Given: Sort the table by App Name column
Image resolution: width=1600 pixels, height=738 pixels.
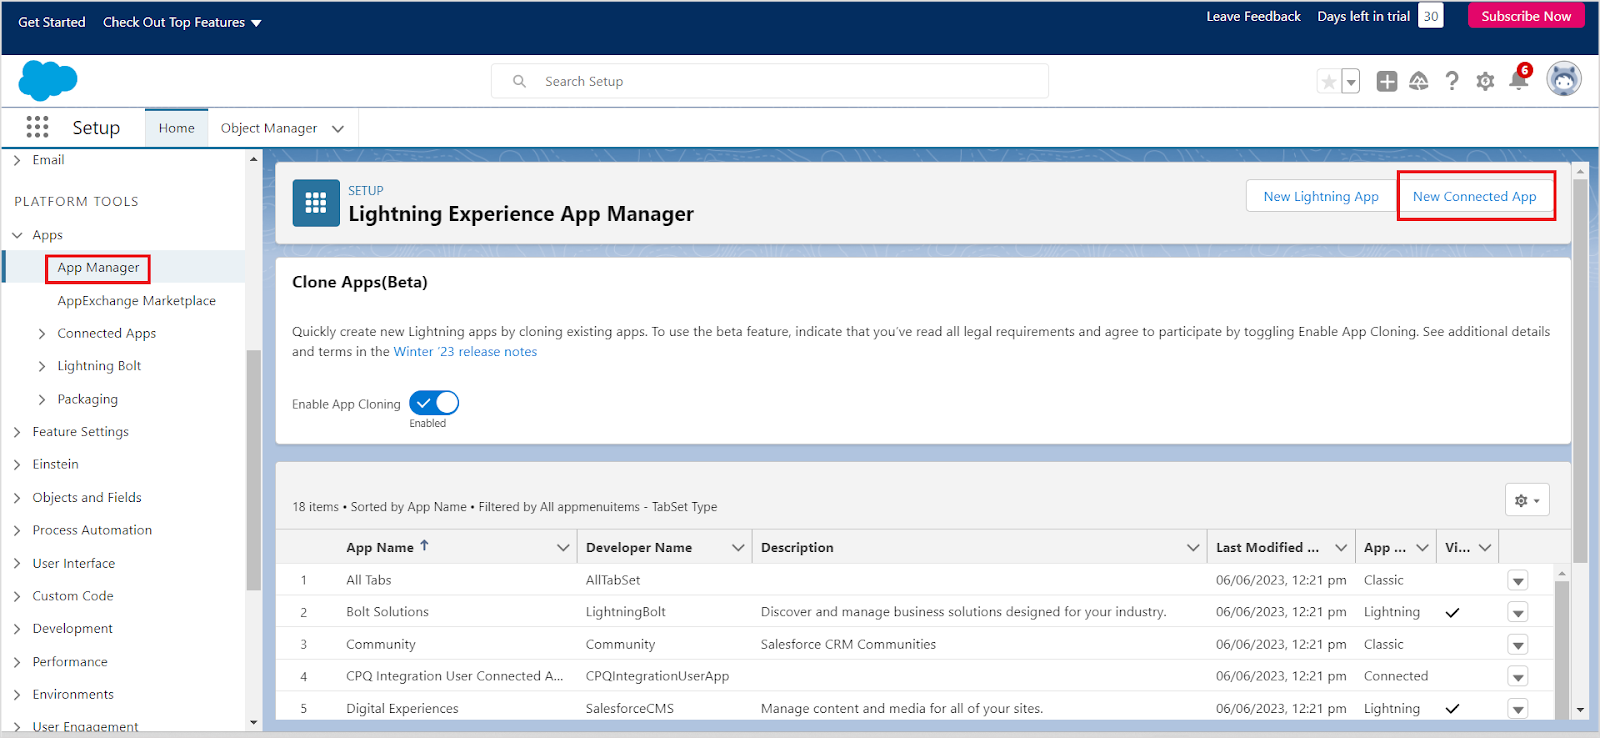Looking at the screenshot, I should click(x=380, y=547).
